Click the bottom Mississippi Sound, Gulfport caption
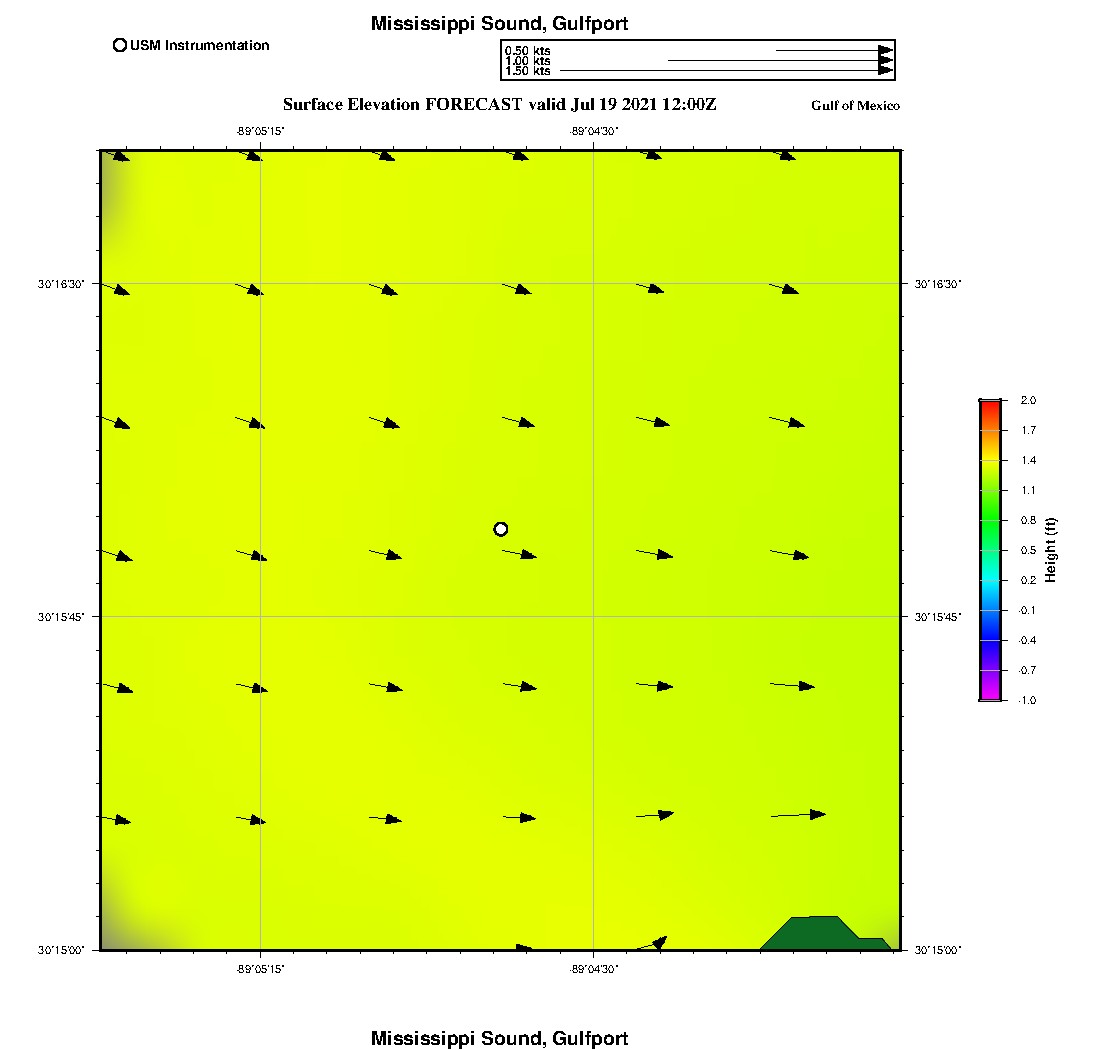 499,1038
